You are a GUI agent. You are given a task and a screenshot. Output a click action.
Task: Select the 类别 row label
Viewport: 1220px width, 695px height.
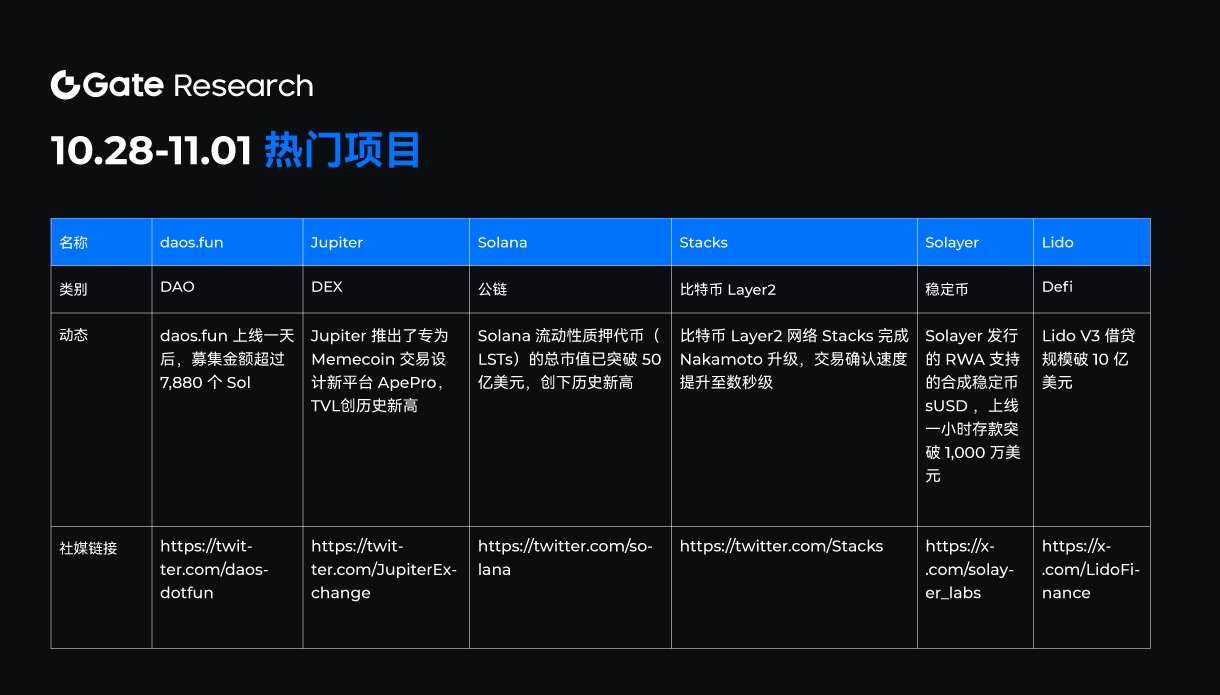click(71, 287)
